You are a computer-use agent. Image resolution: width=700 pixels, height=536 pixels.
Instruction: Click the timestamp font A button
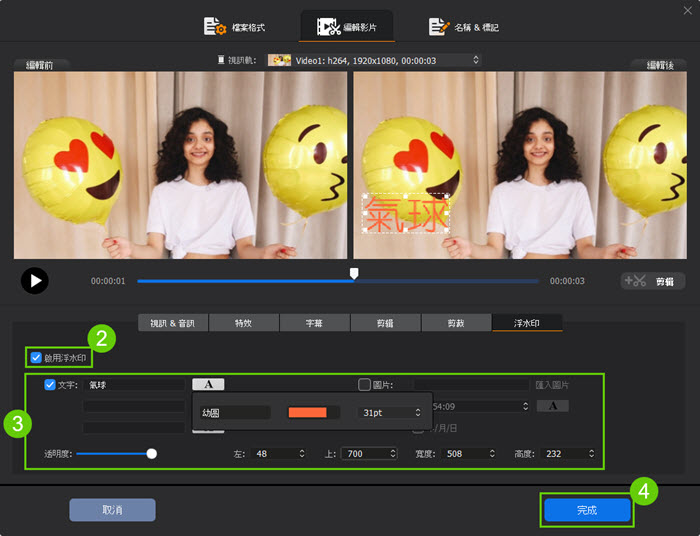click(552, 405)
